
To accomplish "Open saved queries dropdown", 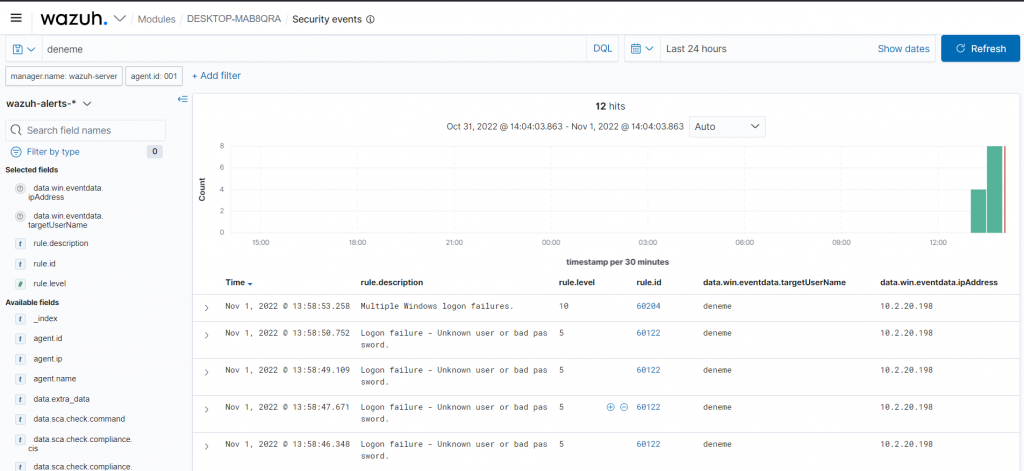I will click(x=24, y=49).
